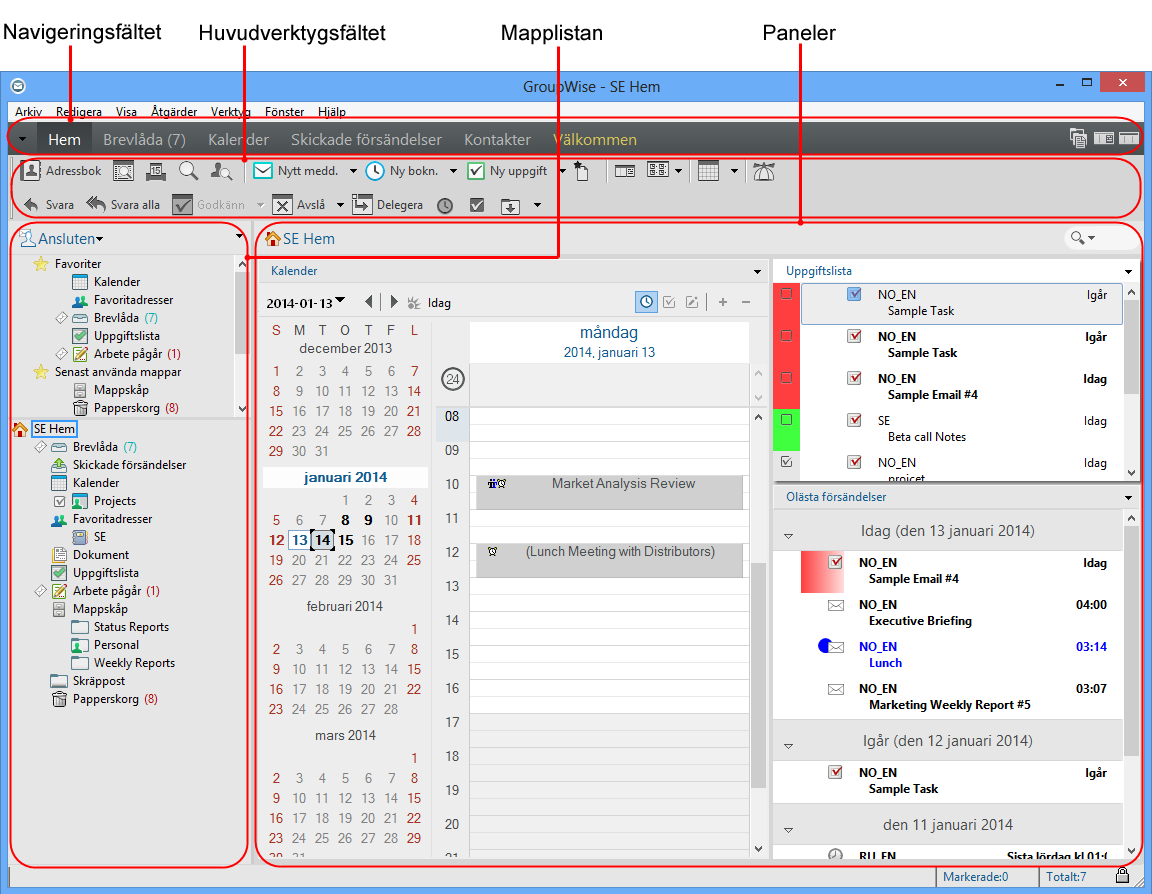Open the Olästa försändelser panel dropdown

click(x=1128, y=498)
